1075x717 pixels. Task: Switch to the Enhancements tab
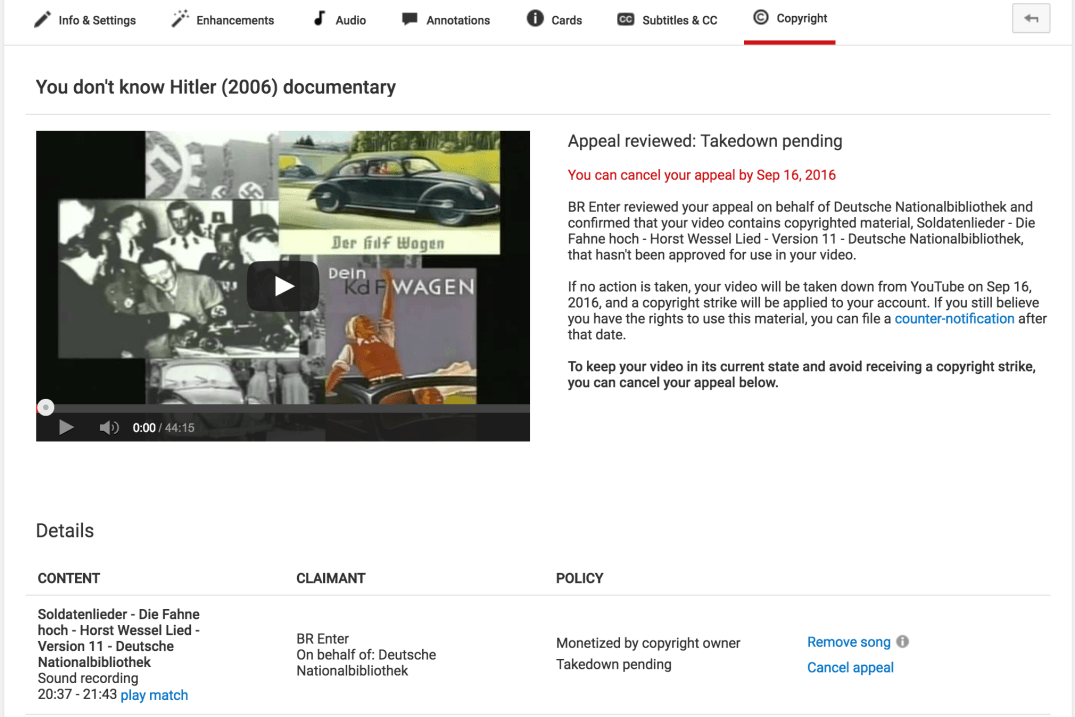[222, 19]
